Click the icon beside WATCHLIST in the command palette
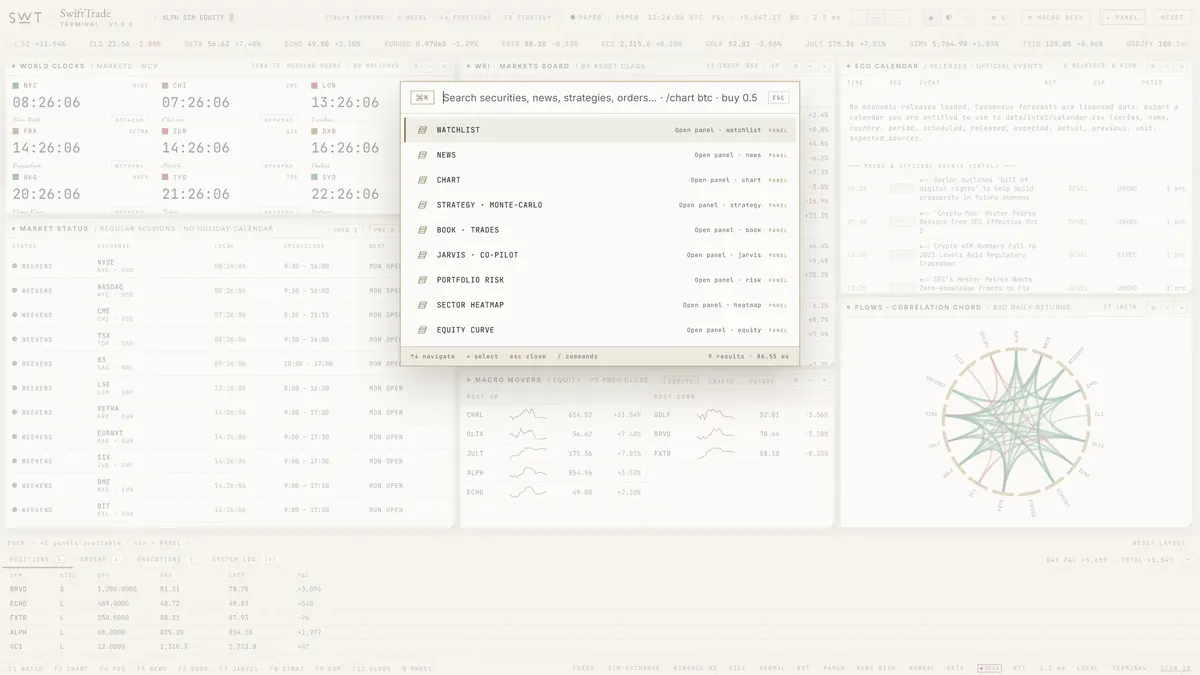Screen dimensions: 1200x675 tap(422, 130)
